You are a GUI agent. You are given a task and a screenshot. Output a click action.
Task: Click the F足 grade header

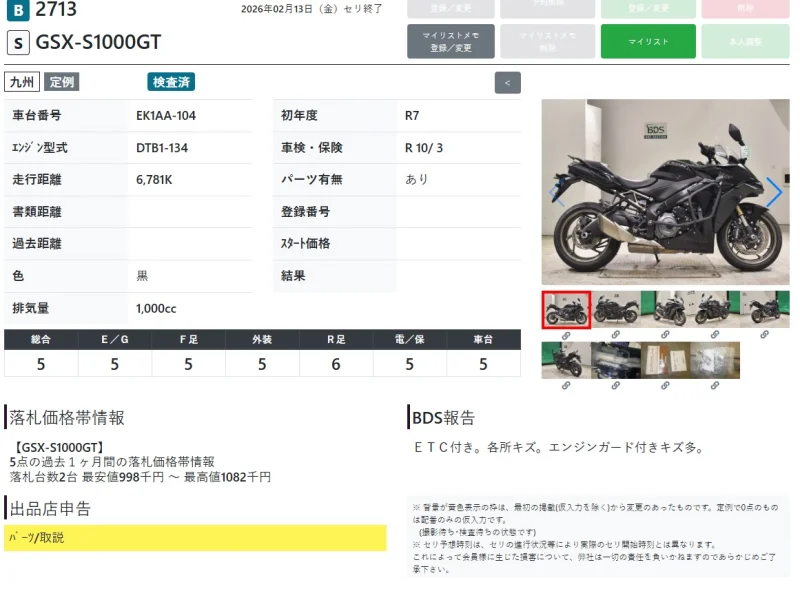[x=188, y=339]
